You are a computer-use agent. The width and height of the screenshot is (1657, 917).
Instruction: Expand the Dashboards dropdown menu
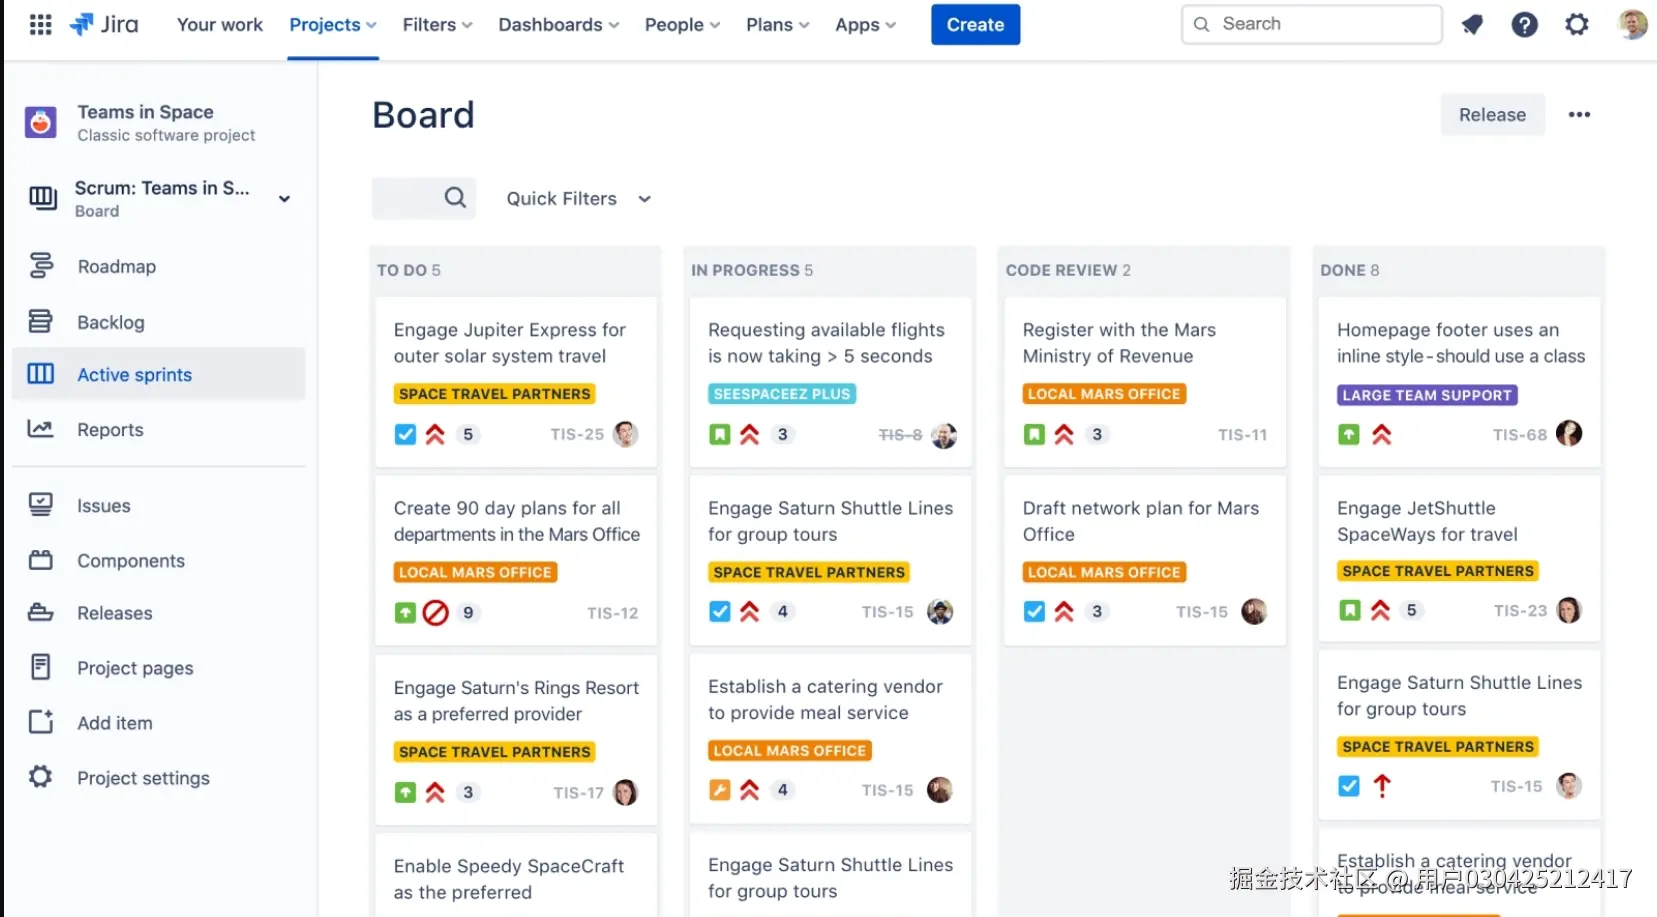[559, 25]
